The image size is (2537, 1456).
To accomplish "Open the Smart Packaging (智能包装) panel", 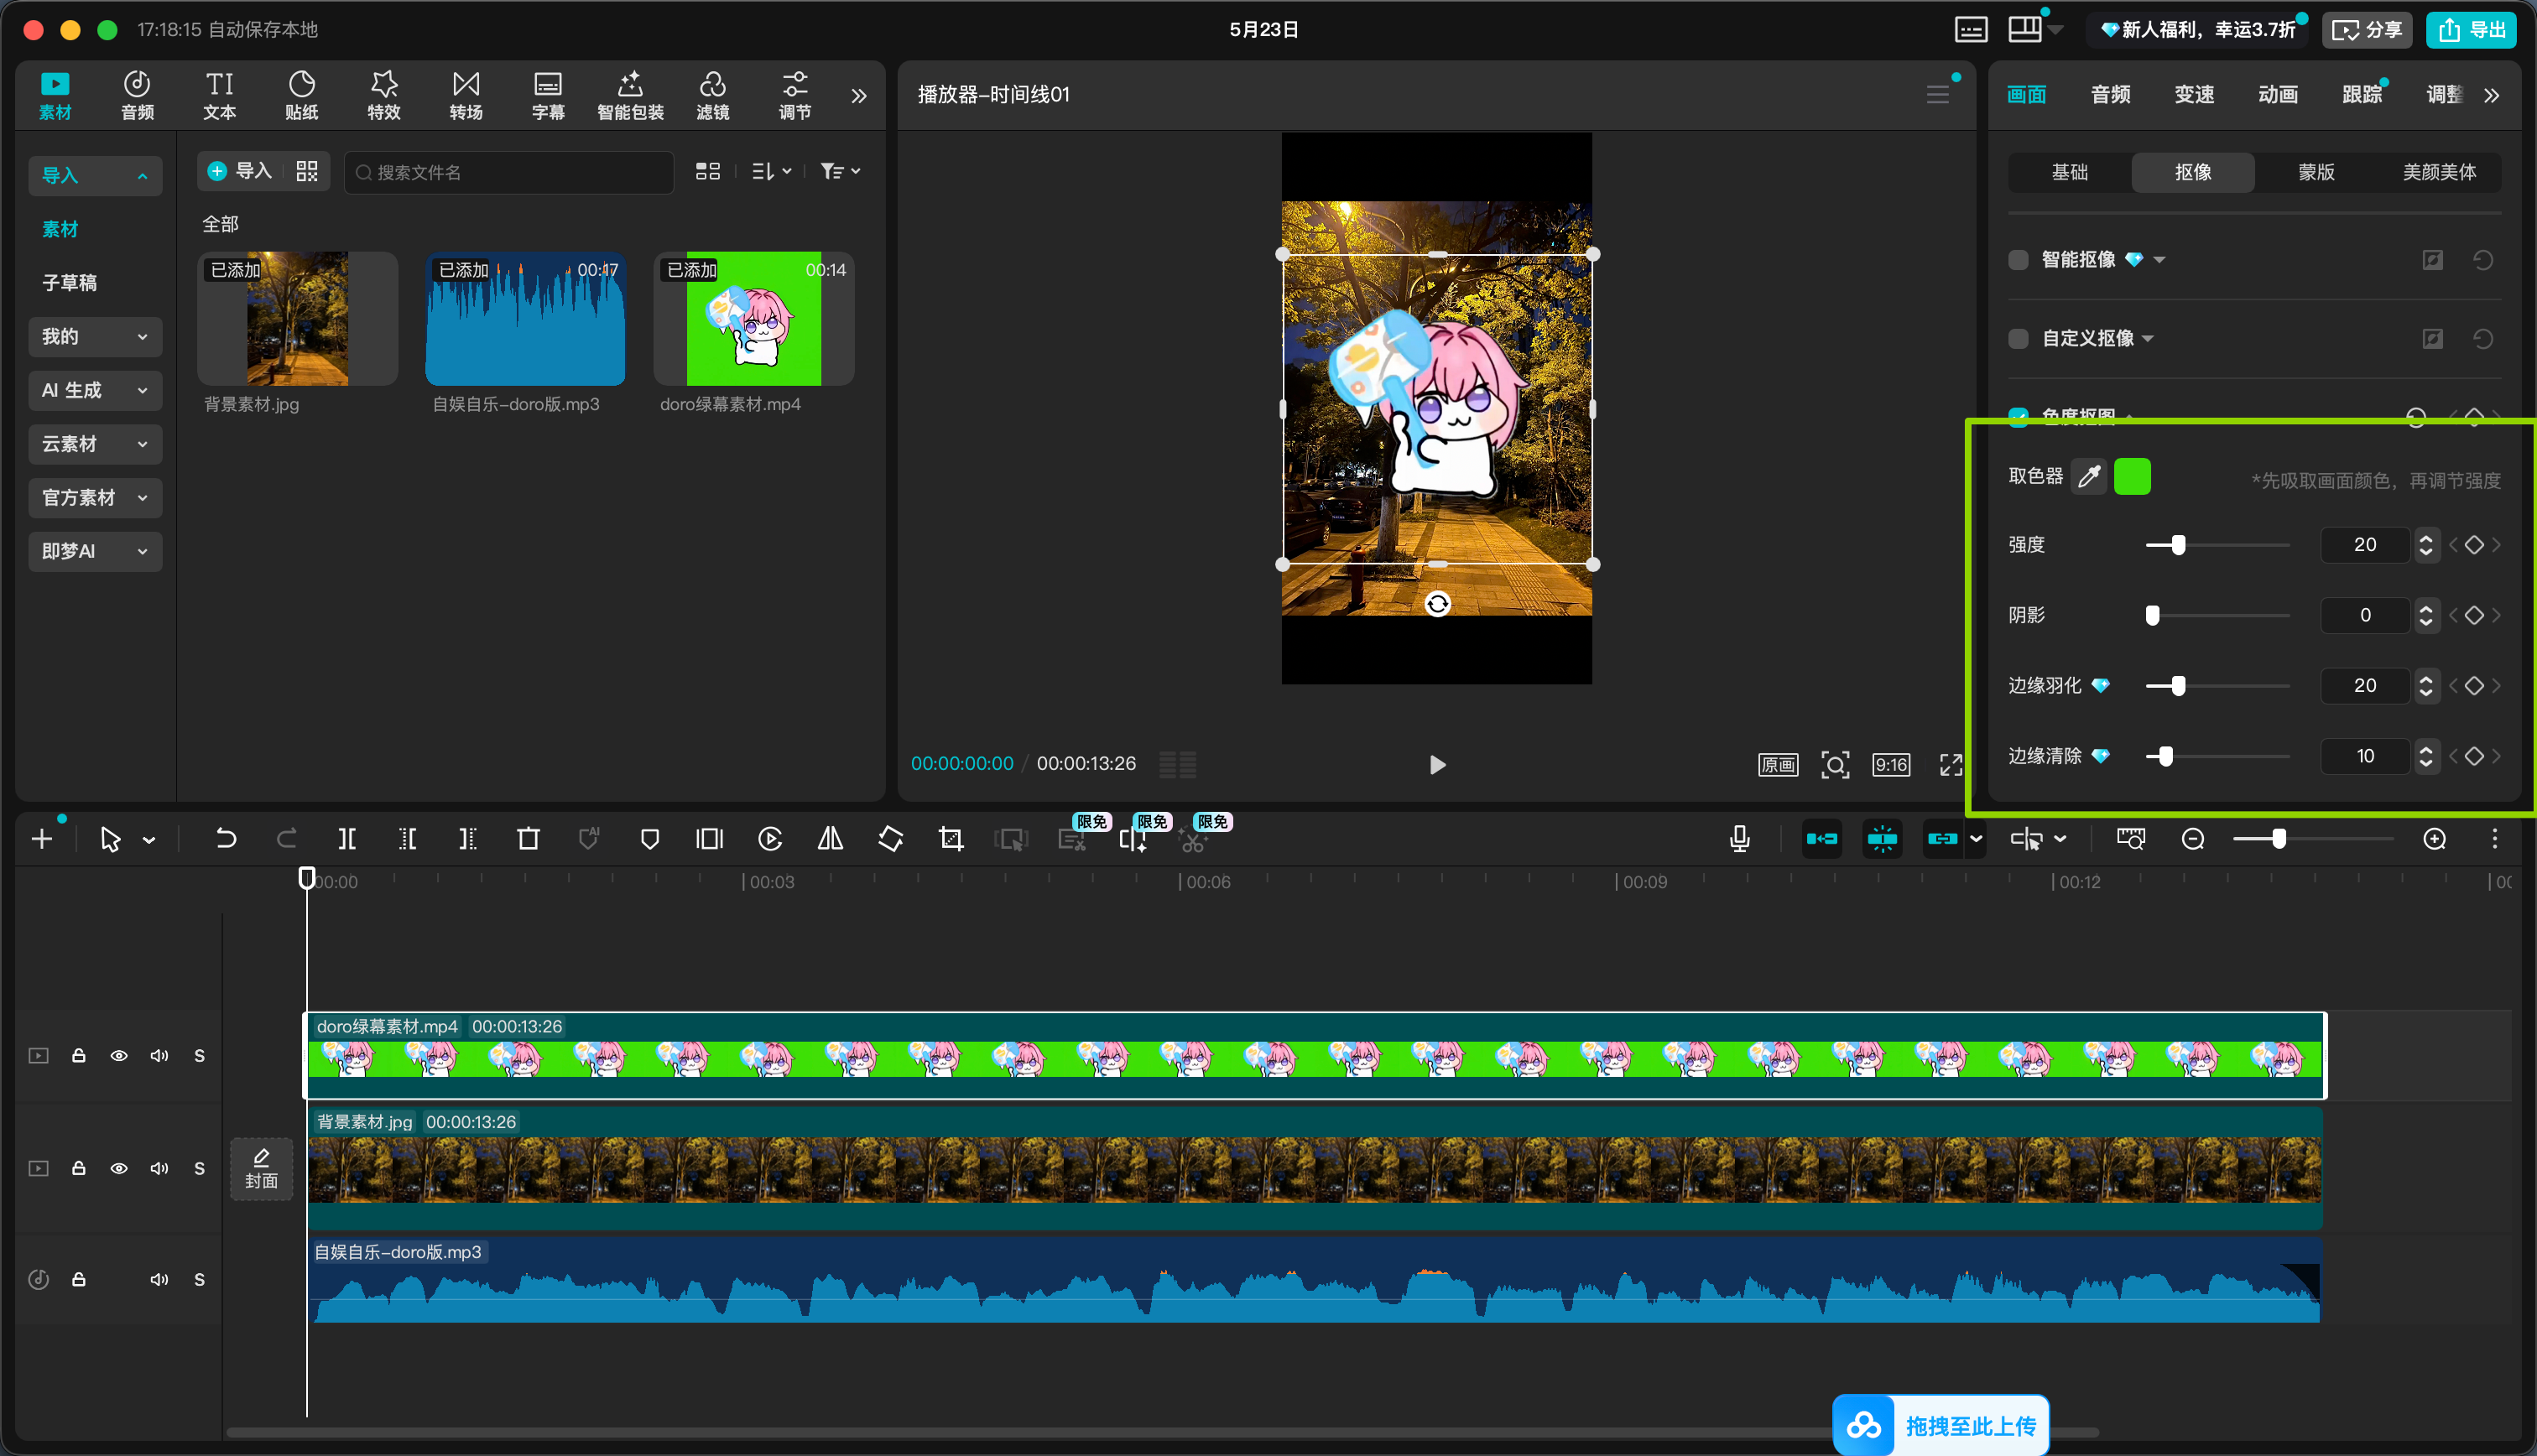I will click(630, 96).
